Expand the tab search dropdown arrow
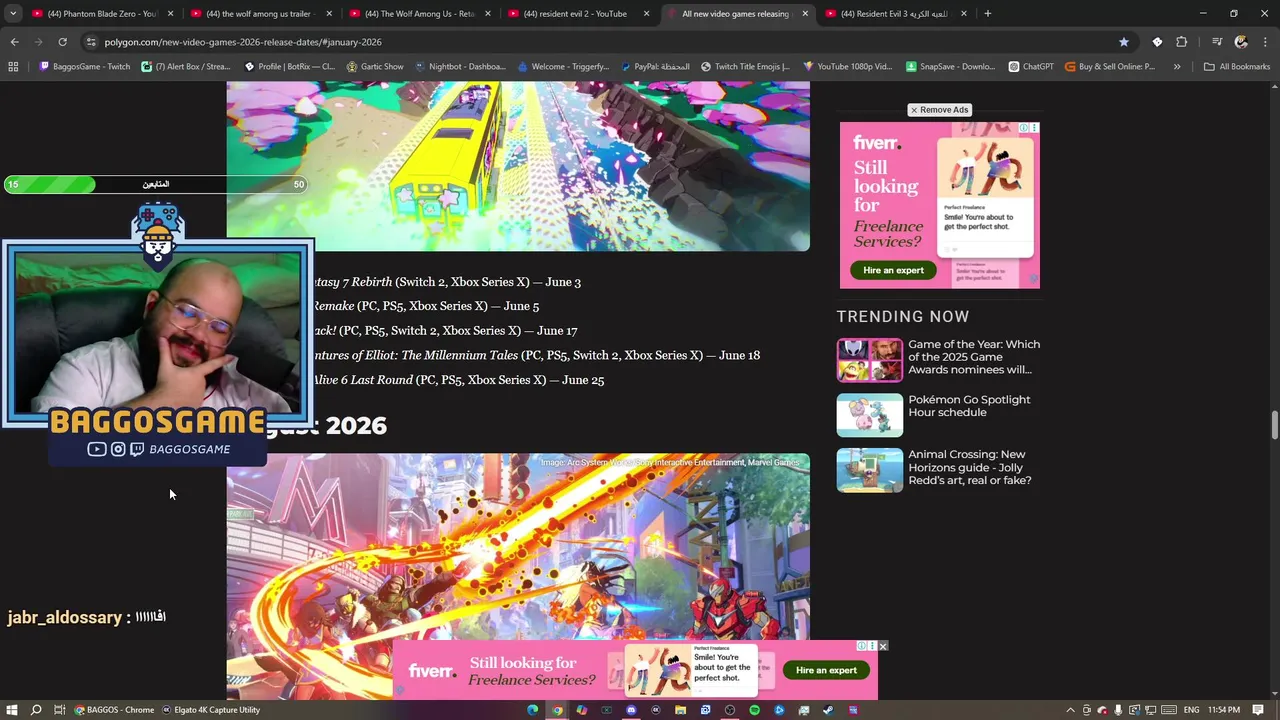The width and height of the screenshot is (1280, 720). point(13,14)
